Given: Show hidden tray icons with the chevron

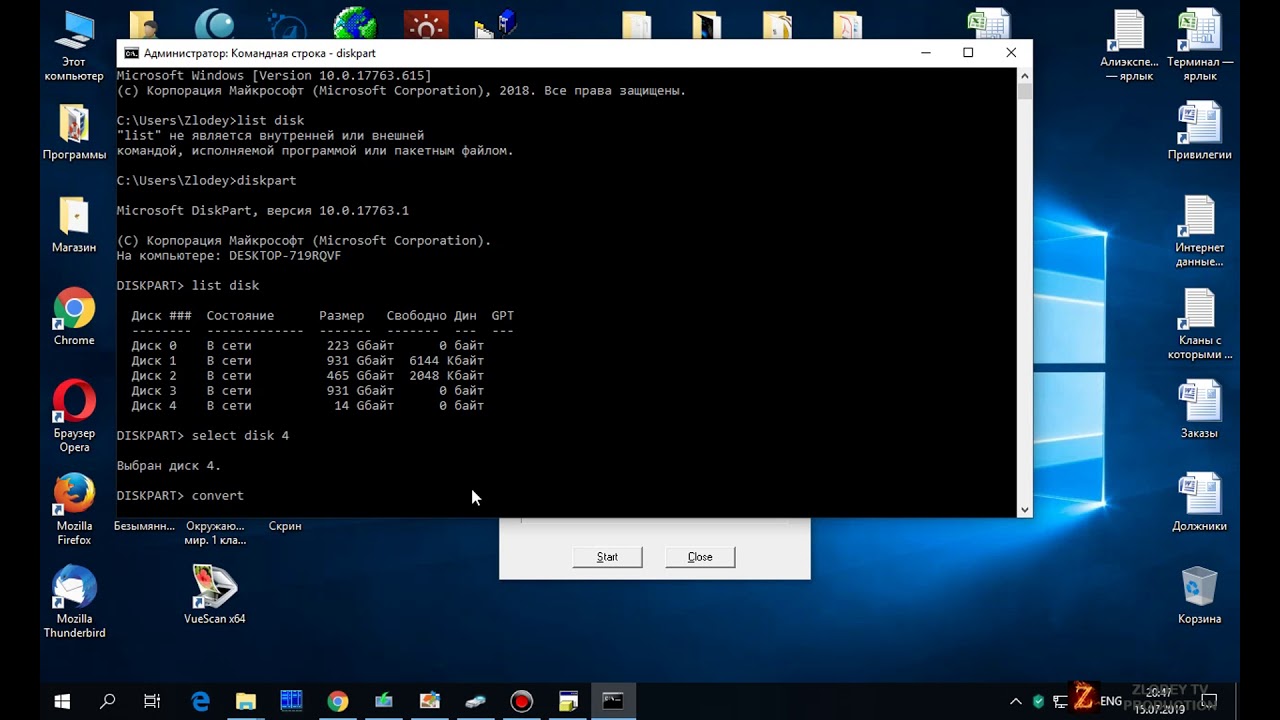Looking at the screenshot, I should coord(1016,701).
